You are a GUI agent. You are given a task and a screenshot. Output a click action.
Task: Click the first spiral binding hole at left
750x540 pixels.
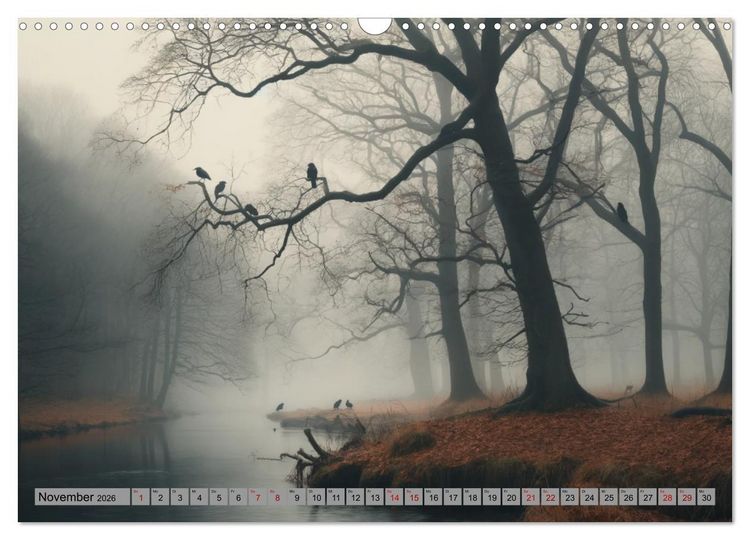point(23,26)
